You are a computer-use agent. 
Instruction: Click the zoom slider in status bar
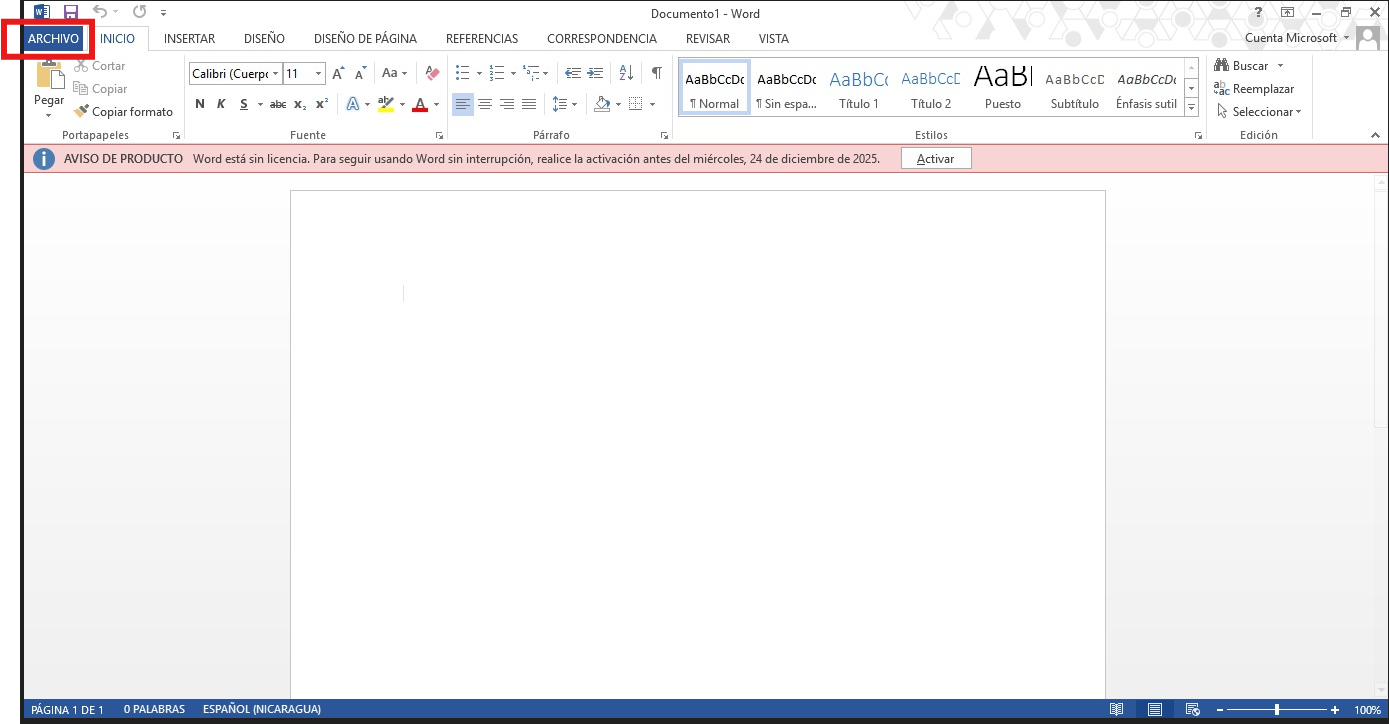click(1277, 710)
